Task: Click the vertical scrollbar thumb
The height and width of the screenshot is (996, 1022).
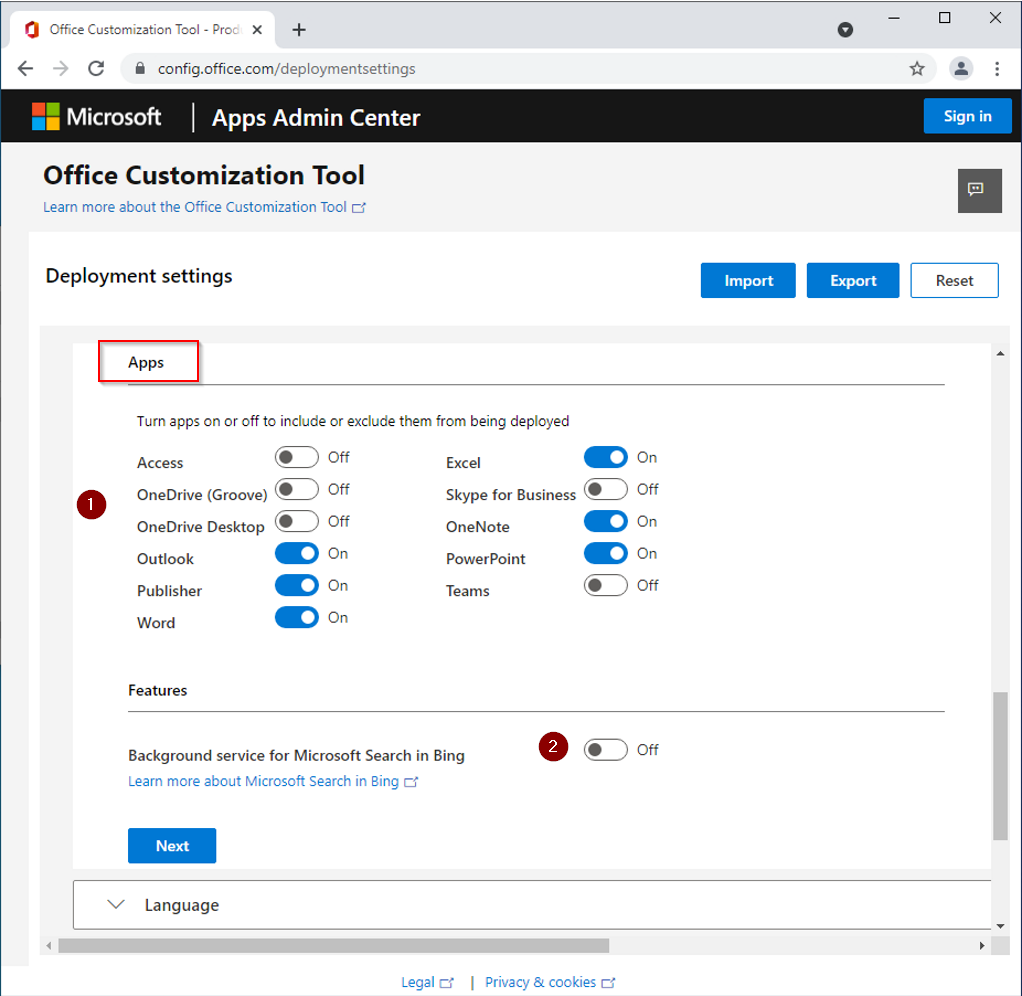Action: point(1000,766)
